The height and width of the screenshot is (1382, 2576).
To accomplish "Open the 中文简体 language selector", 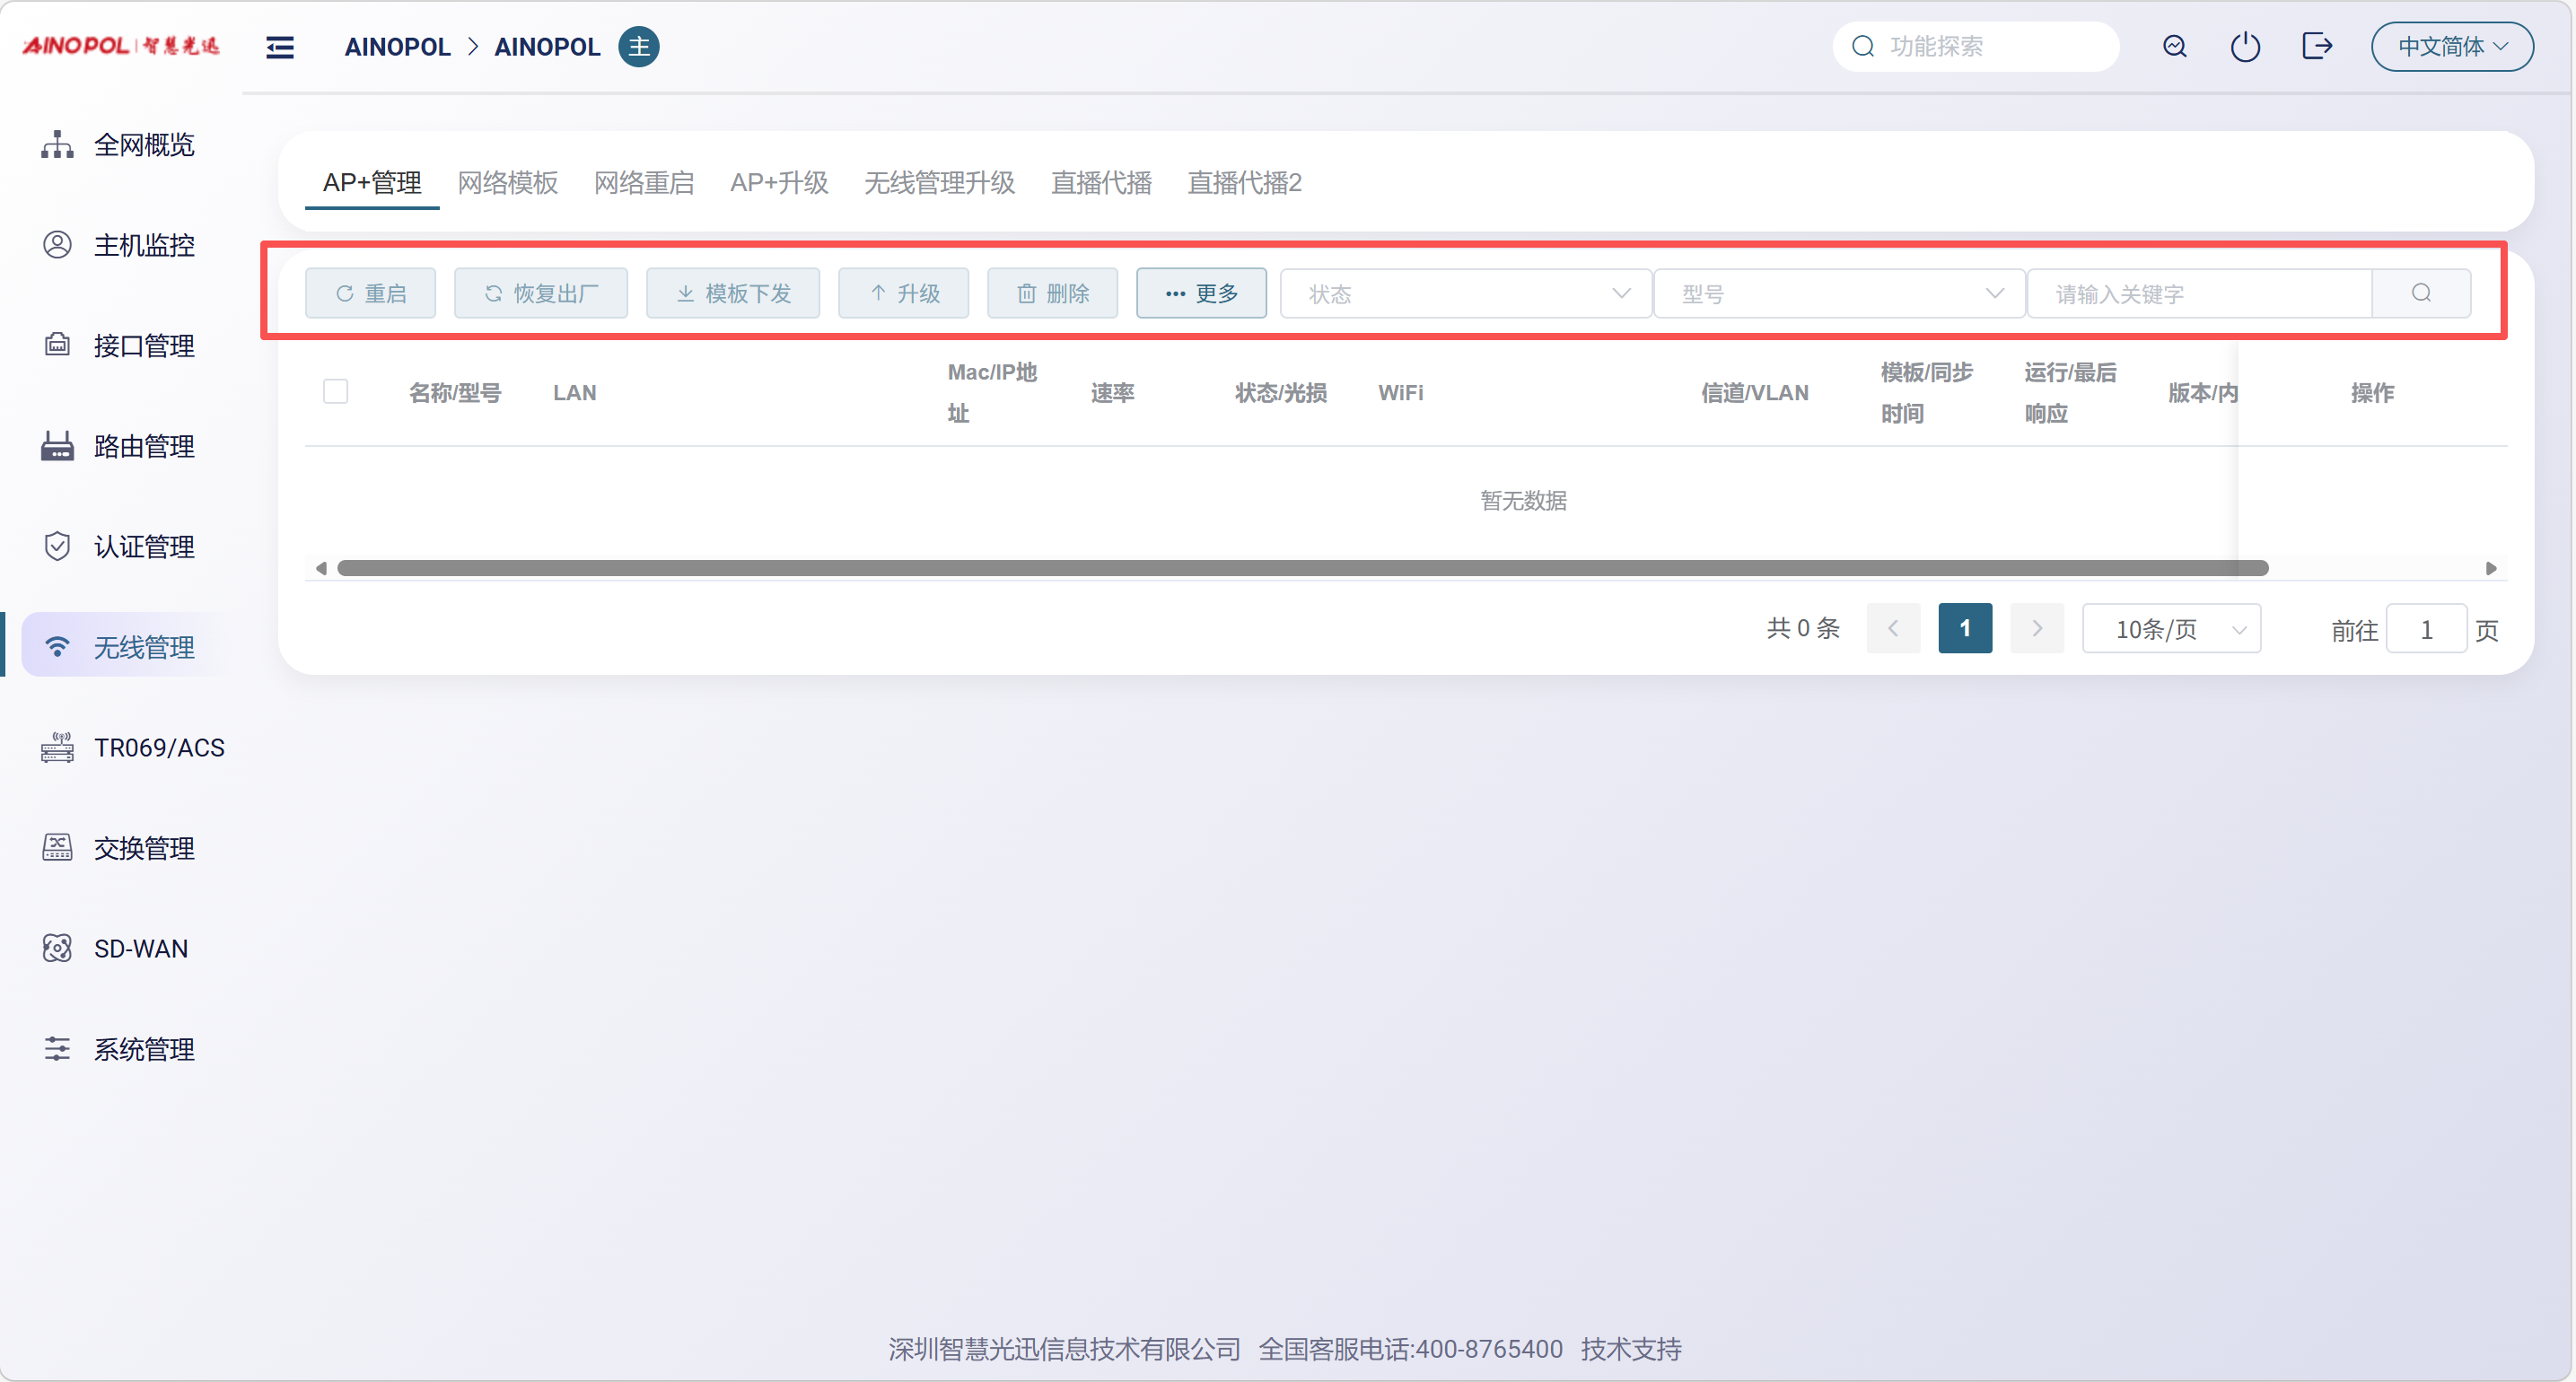I will pos(2451,47).
